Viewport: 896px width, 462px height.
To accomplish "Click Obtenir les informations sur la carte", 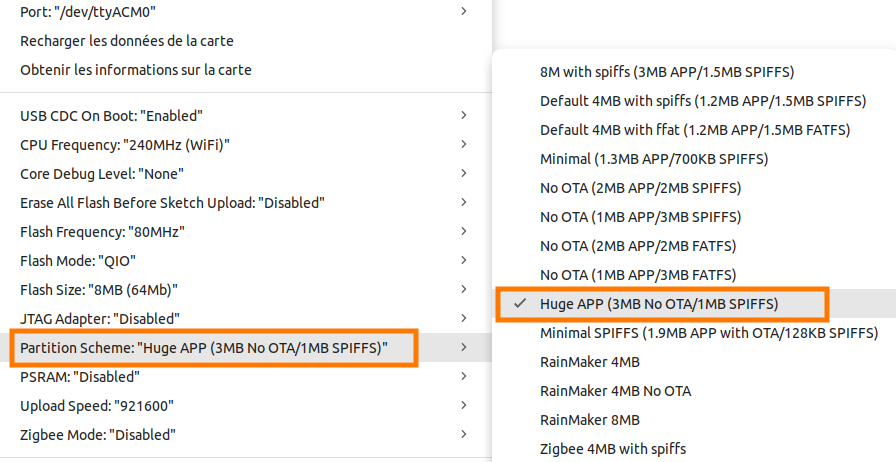I will [136, 70].
